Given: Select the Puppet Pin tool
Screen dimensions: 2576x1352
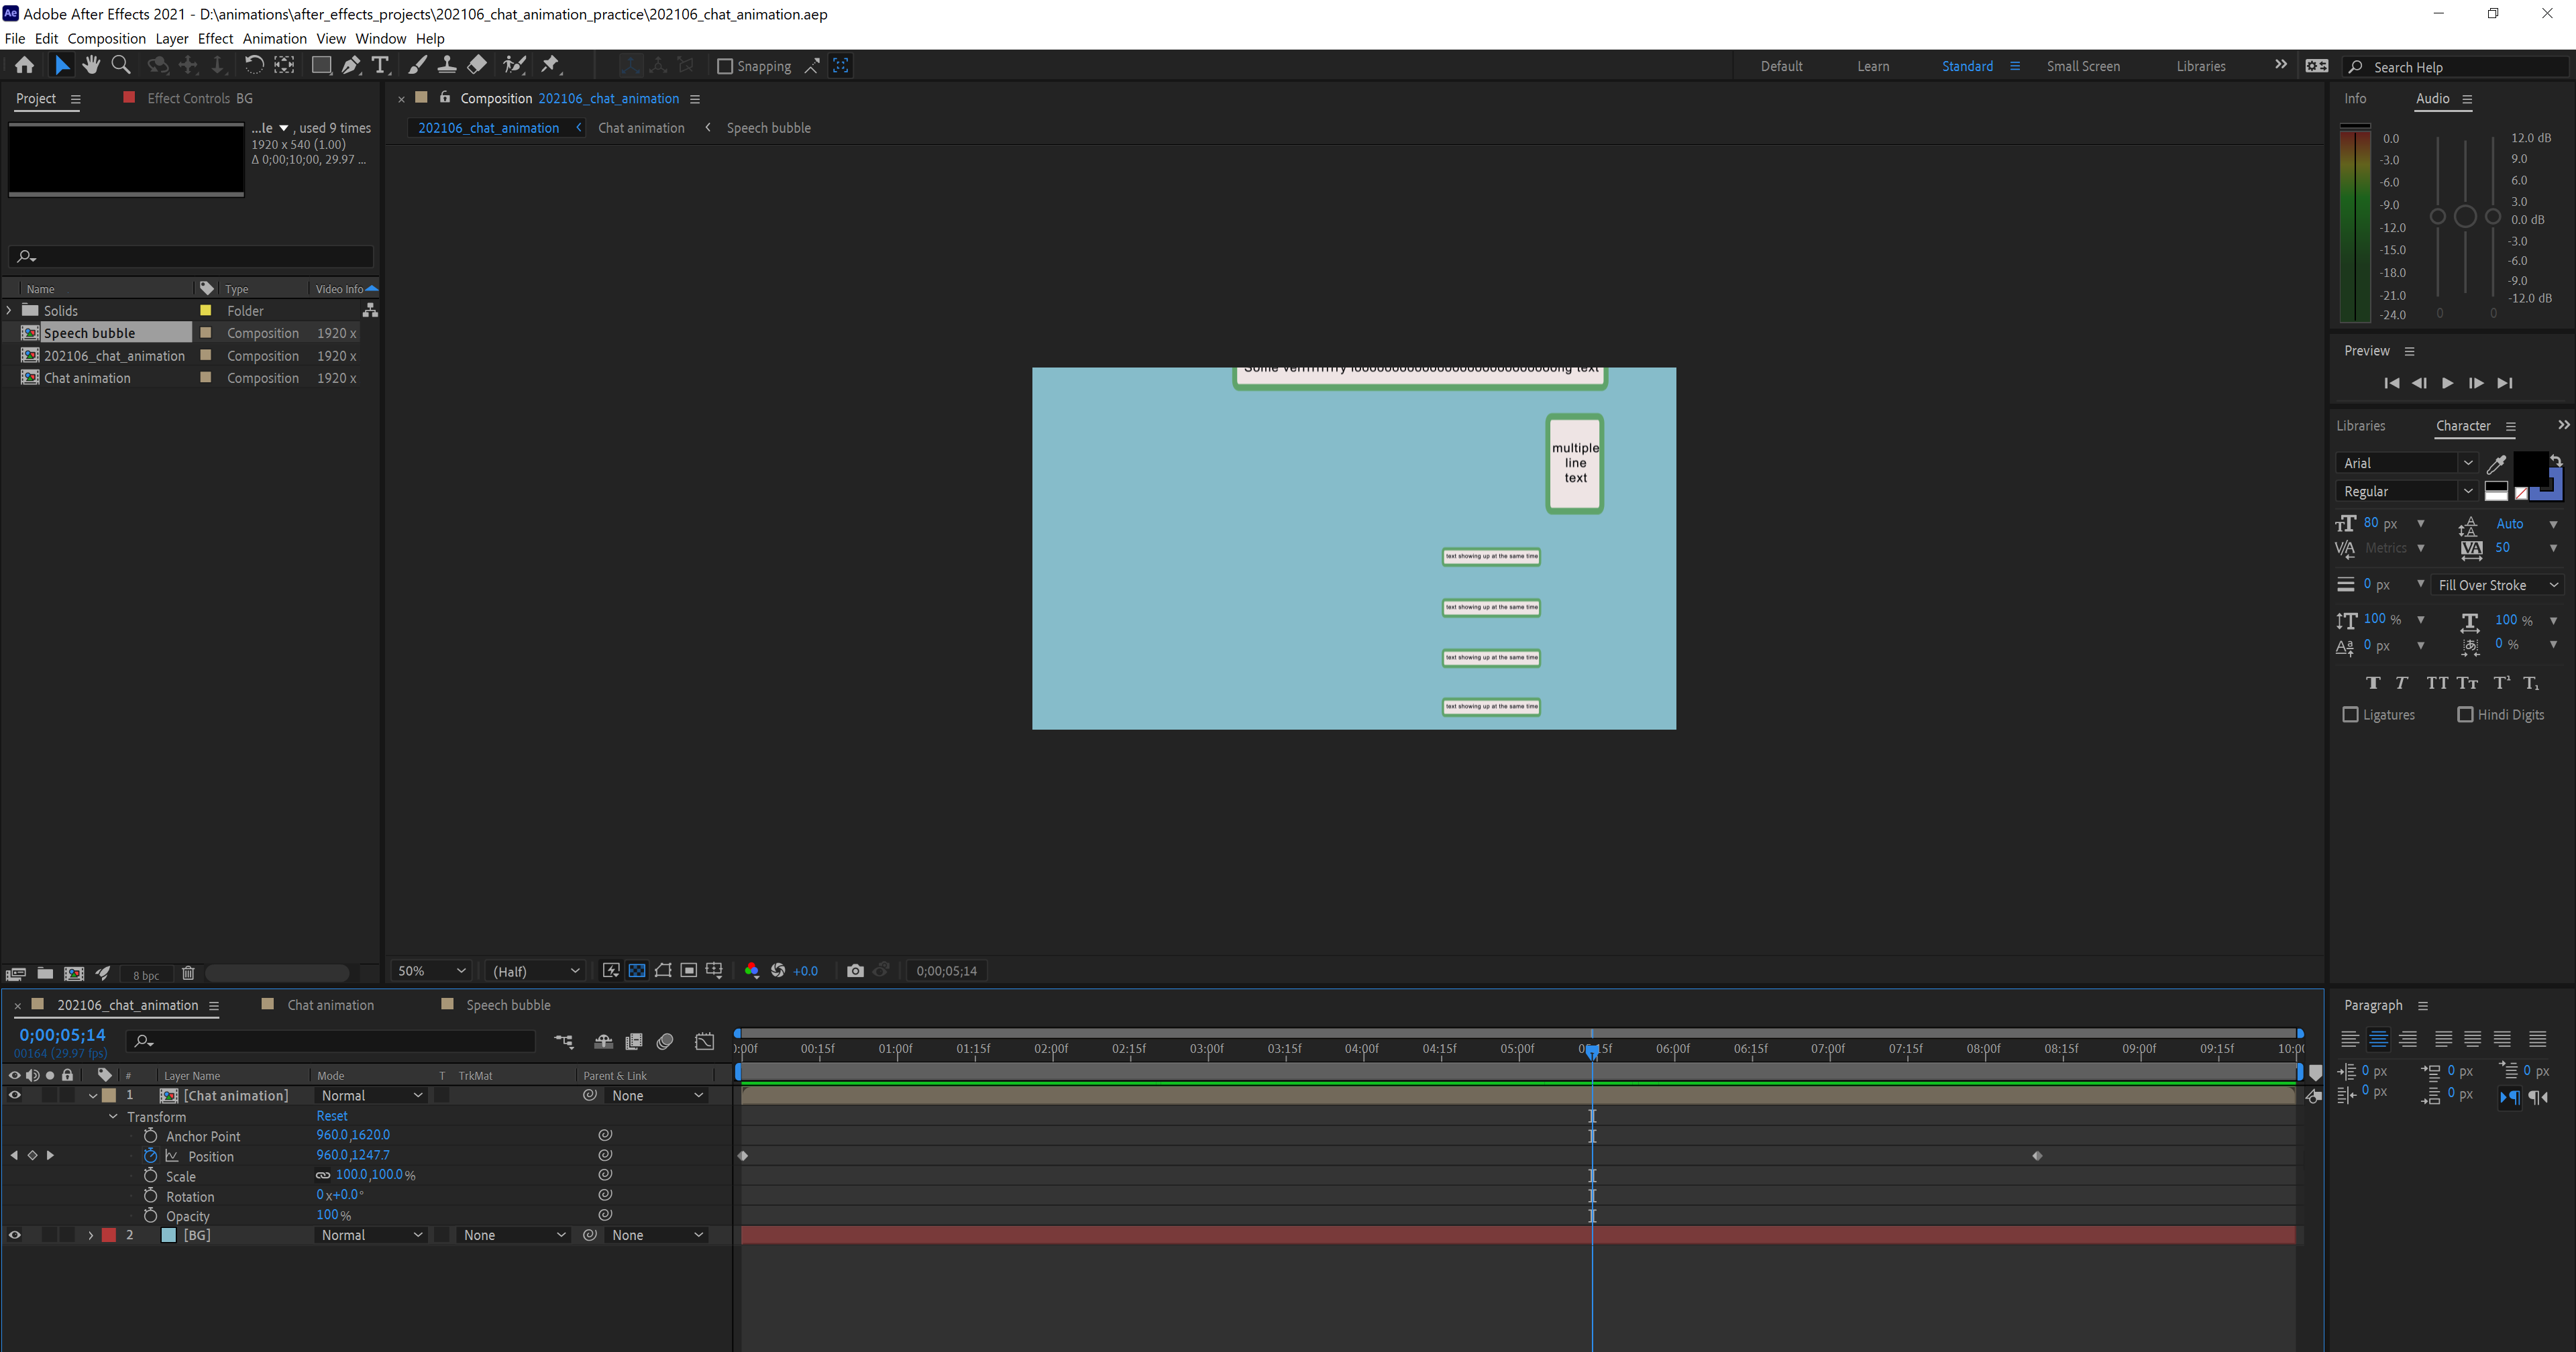Looking at the screenshot, I should pyautogui.click(x=551, y=65).
